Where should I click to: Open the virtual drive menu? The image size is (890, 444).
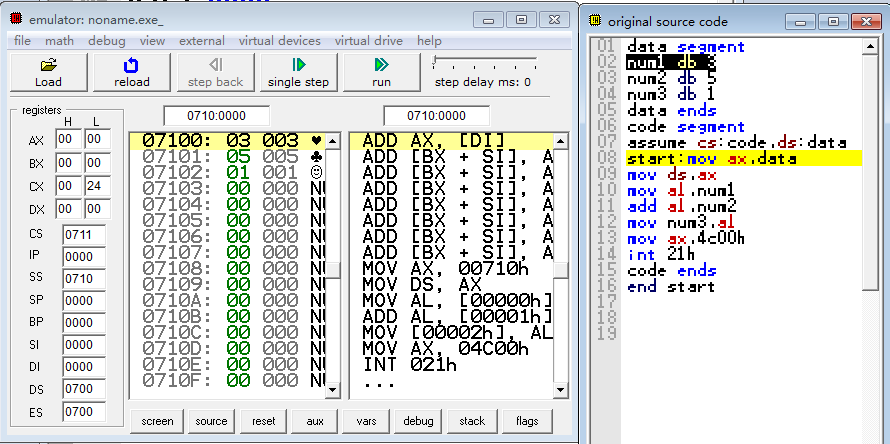[368, 41]
